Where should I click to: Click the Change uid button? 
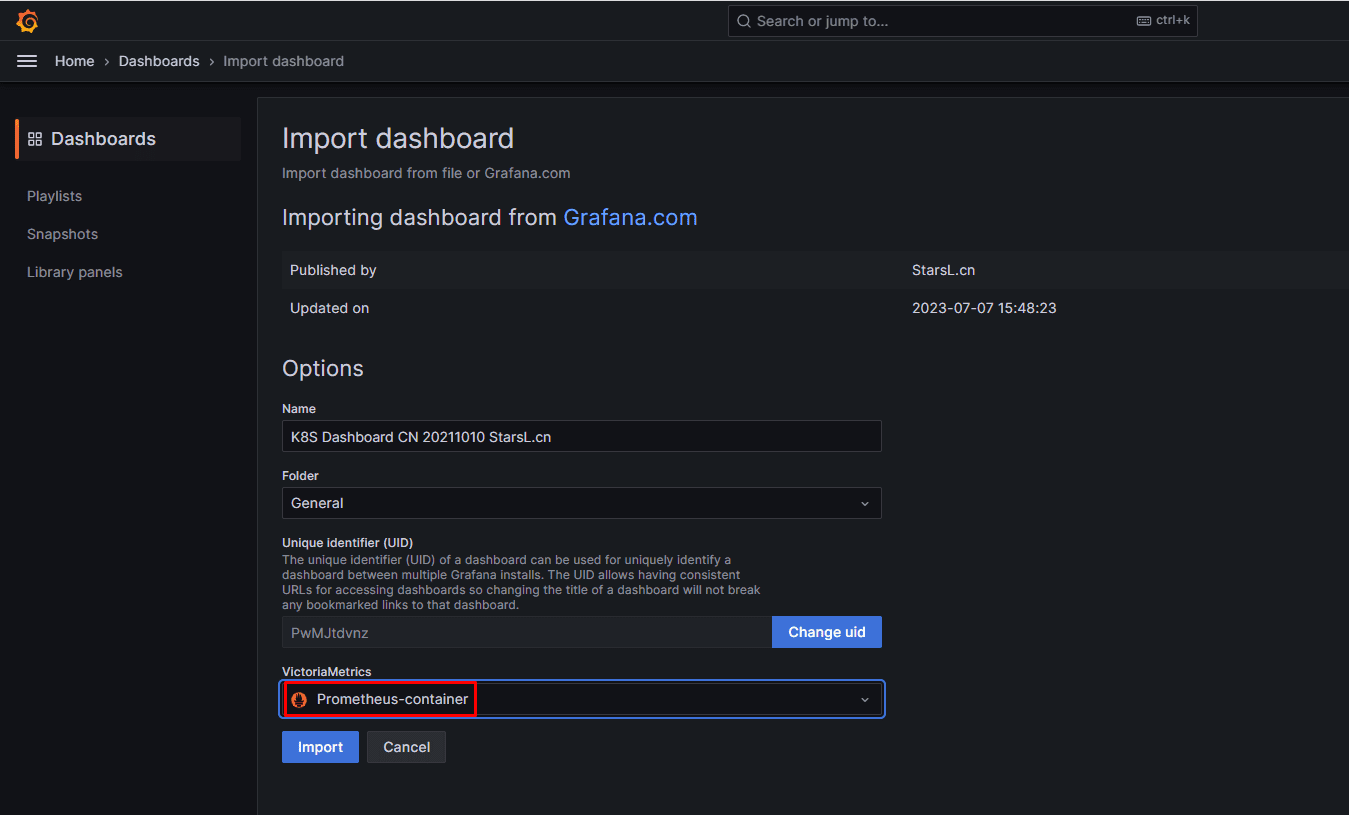pyautogui.click(x=827, y=632)
